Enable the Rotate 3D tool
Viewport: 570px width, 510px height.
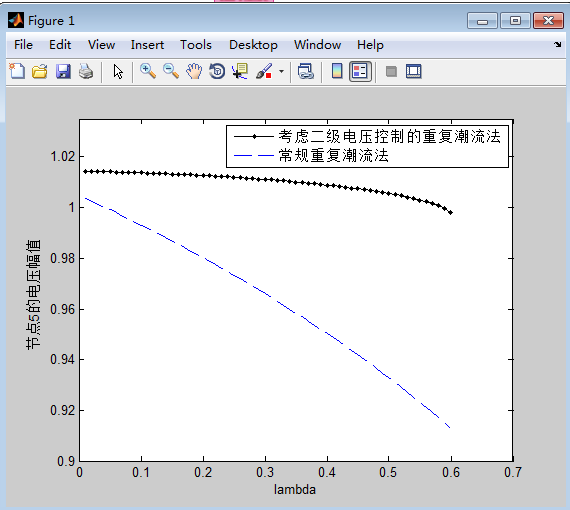click(217, 71)
